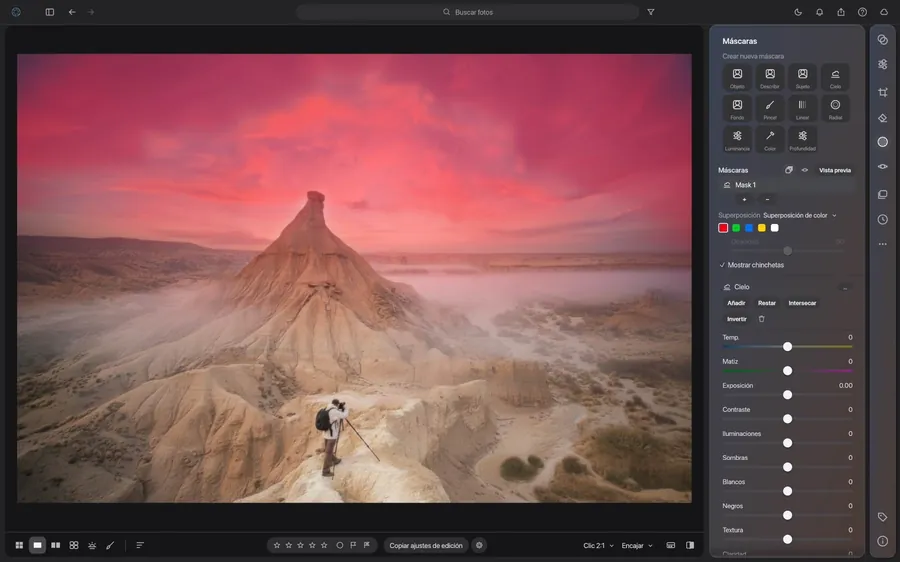Click Intersecar mask button
The height and width of the screenshot is (562, 900).
coord(802,303)
